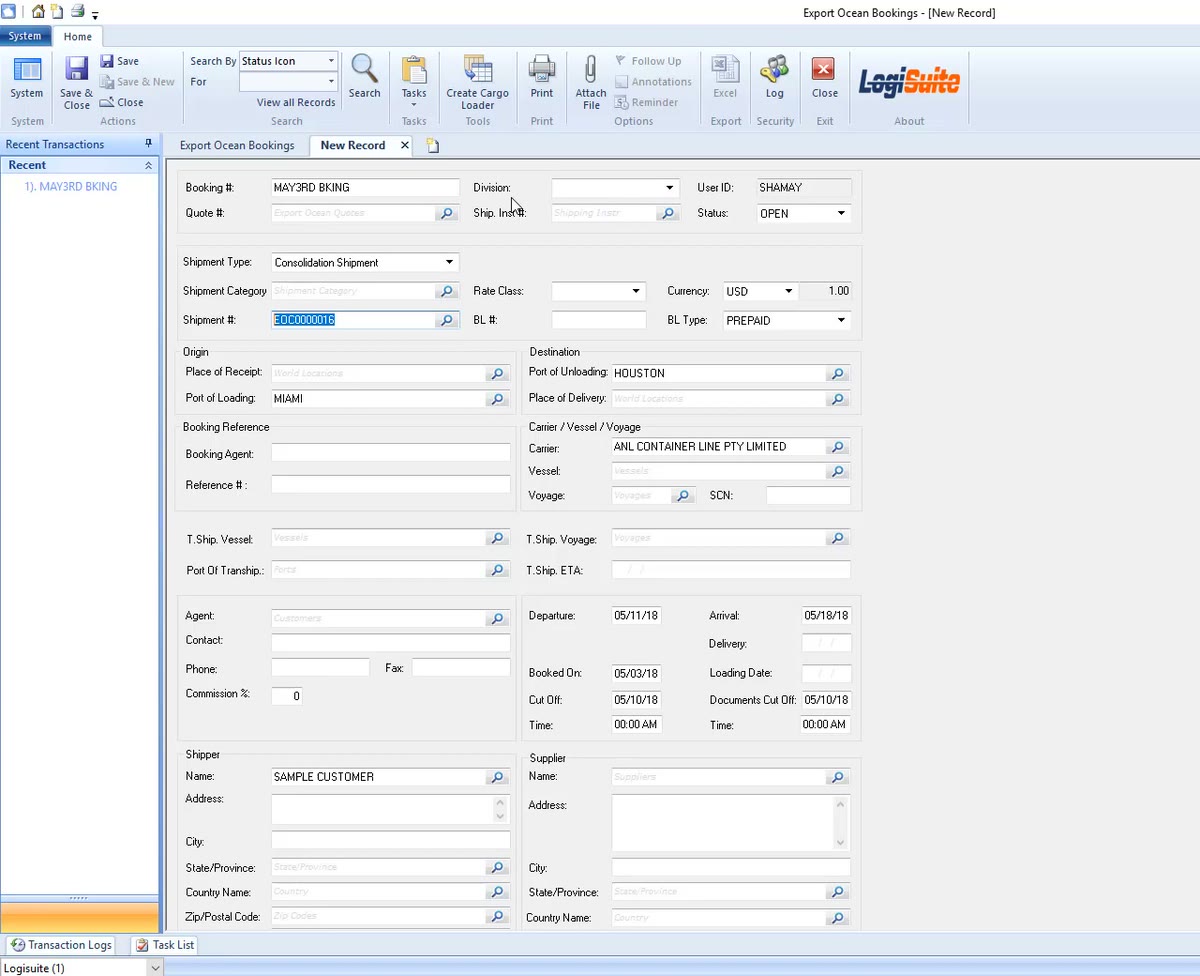The width and height of the screenshot is (1200, 976).
Task: Open Quote # lookup search icon
Action: (447, 213)
